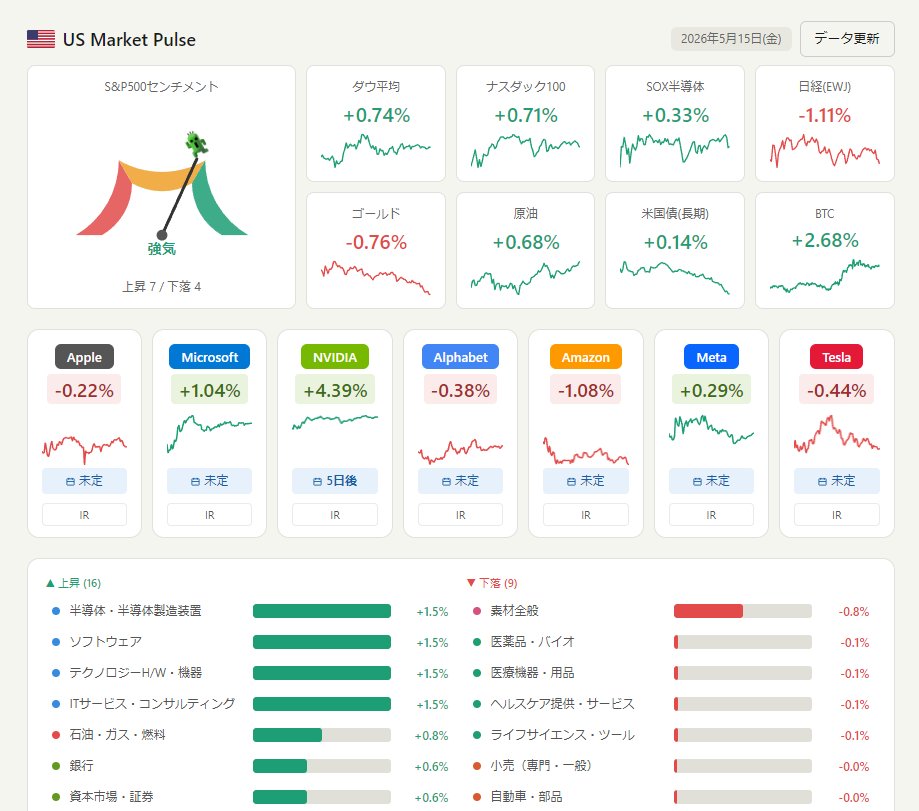Open the ダウ平均 index card
The width and height of the screenshot is (919, 811).
pyautogui.click(x=376, y=124)
